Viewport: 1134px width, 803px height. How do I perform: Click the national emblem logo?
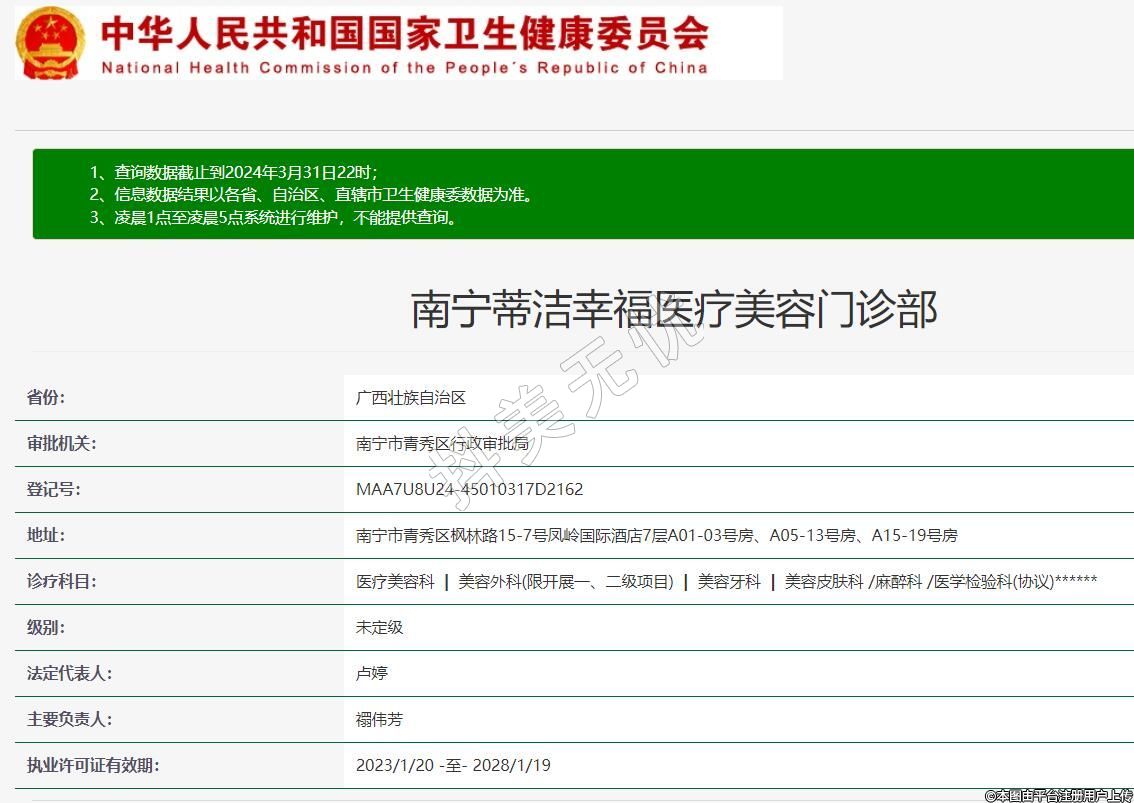pyautogui.click(x=51, y=43)
